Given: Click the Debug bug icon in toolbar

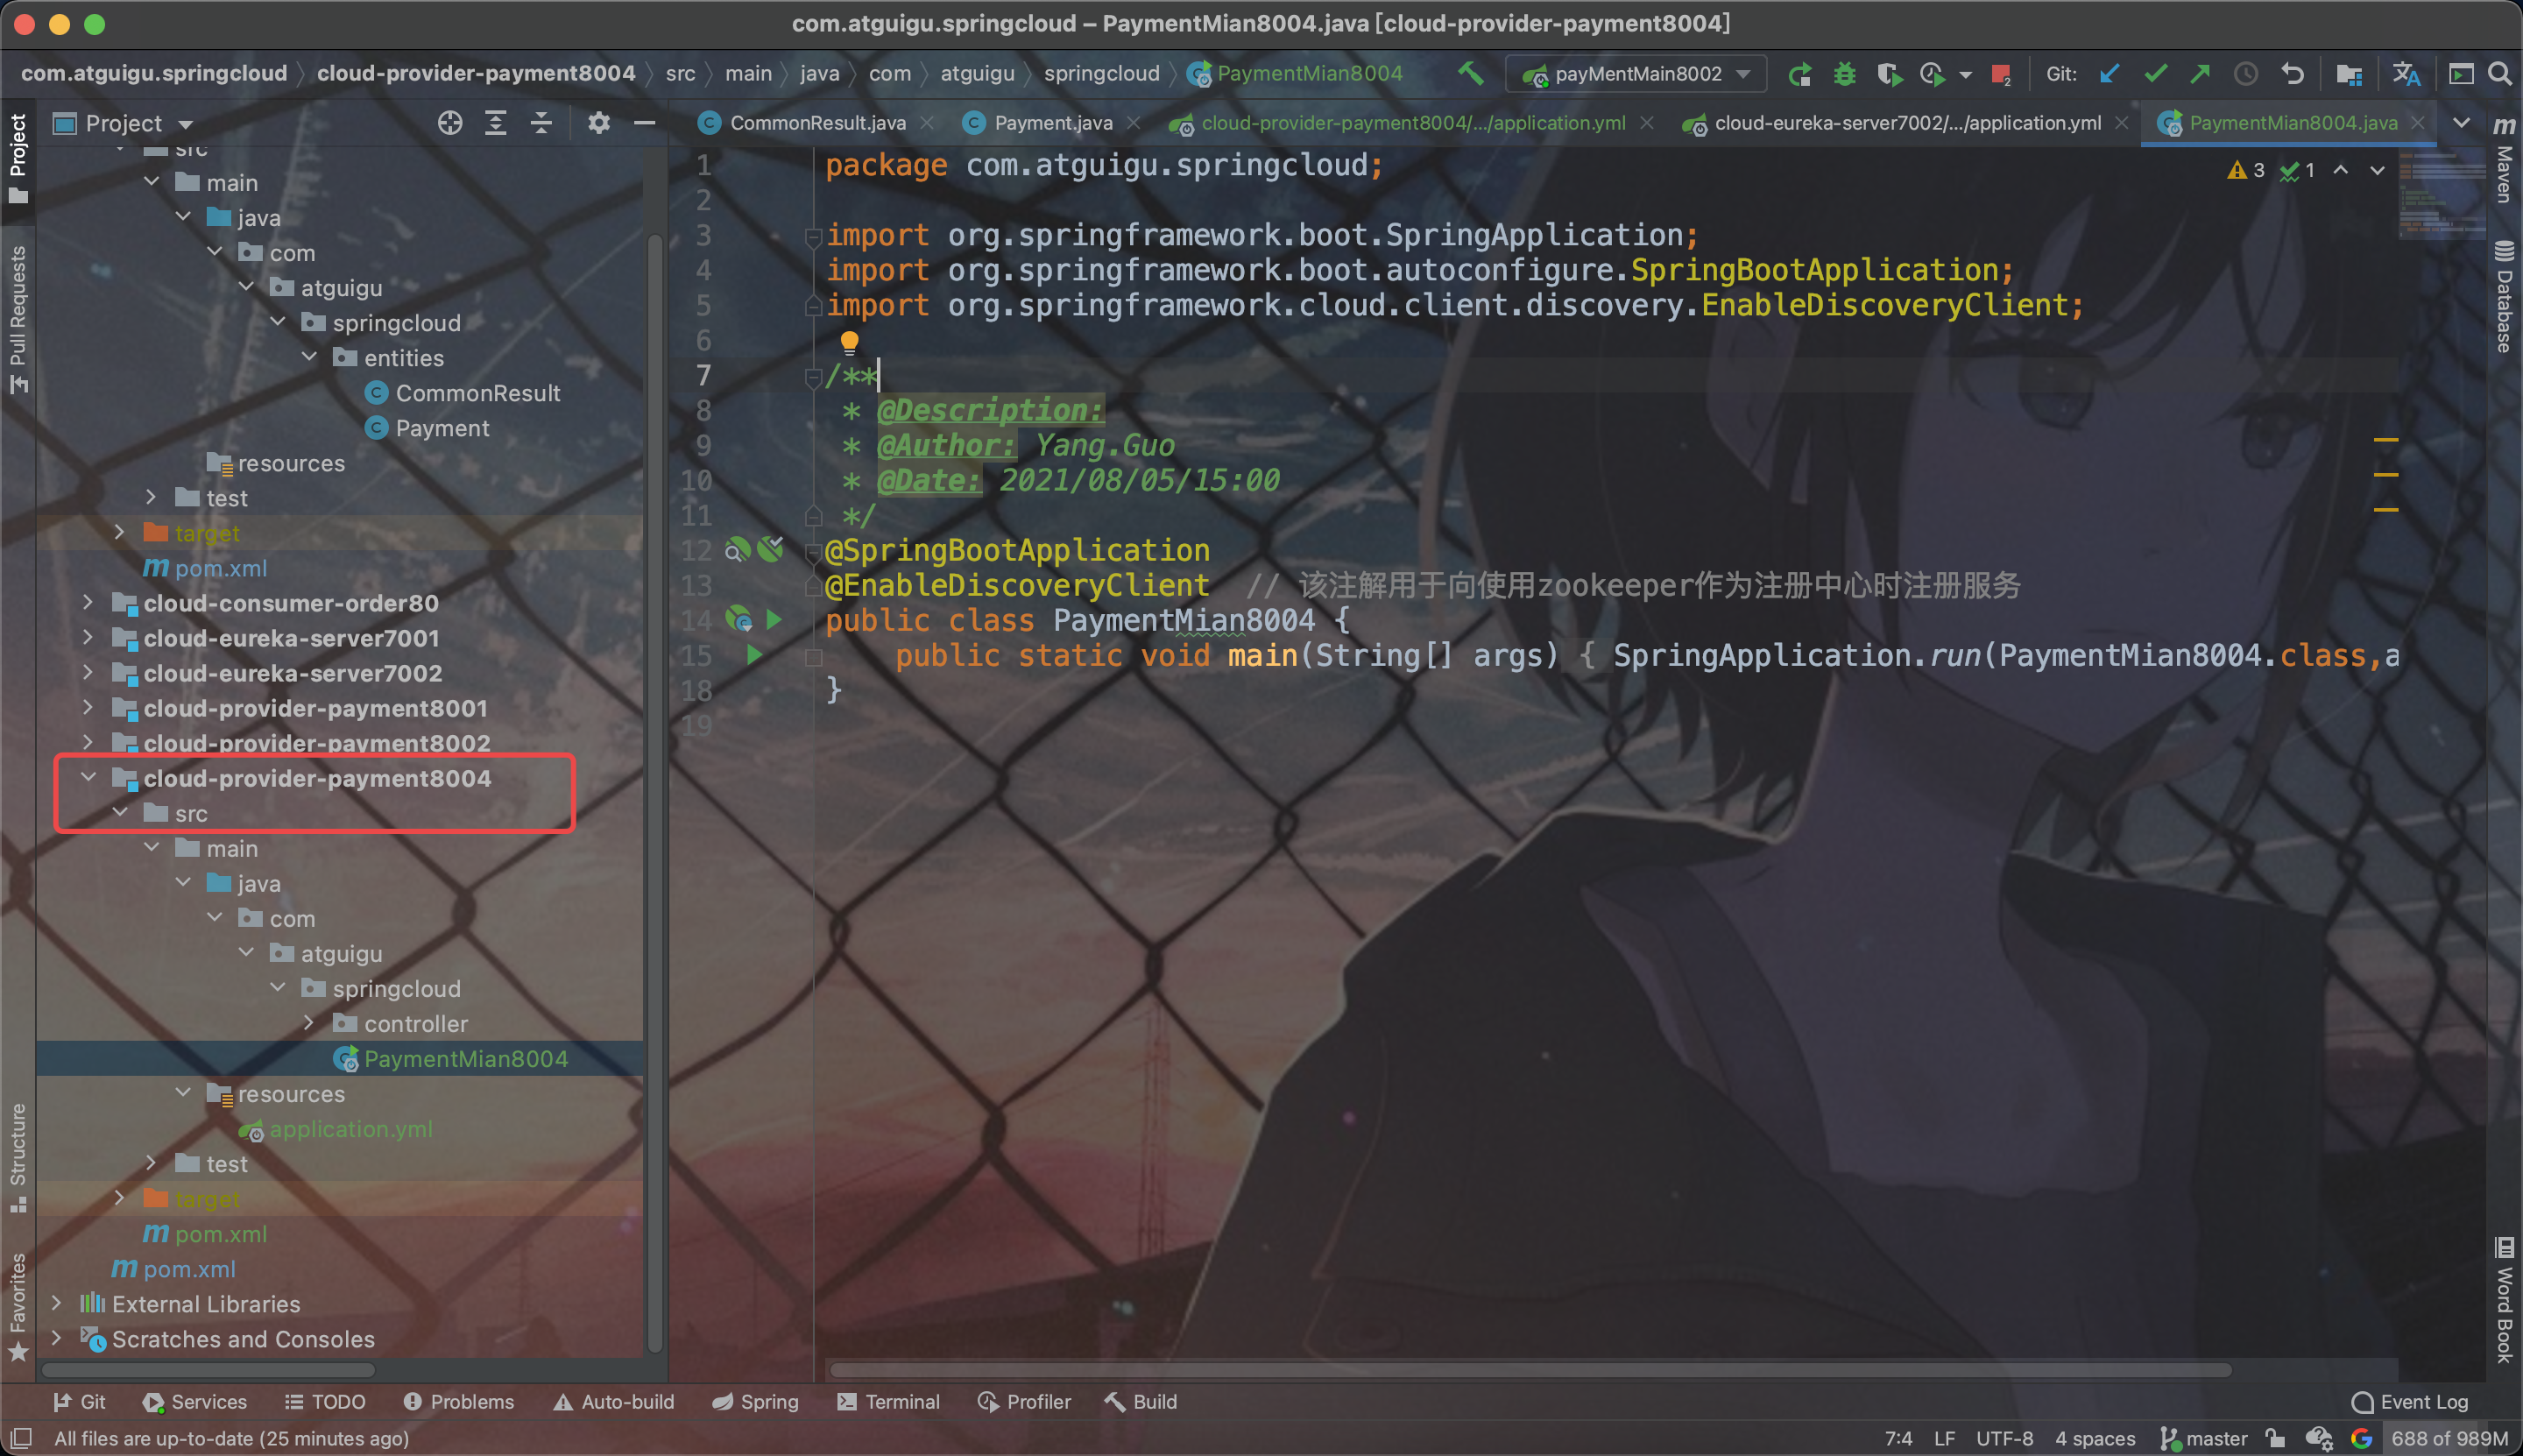Looking at the screenshot, I should (x=1844, y=74).
